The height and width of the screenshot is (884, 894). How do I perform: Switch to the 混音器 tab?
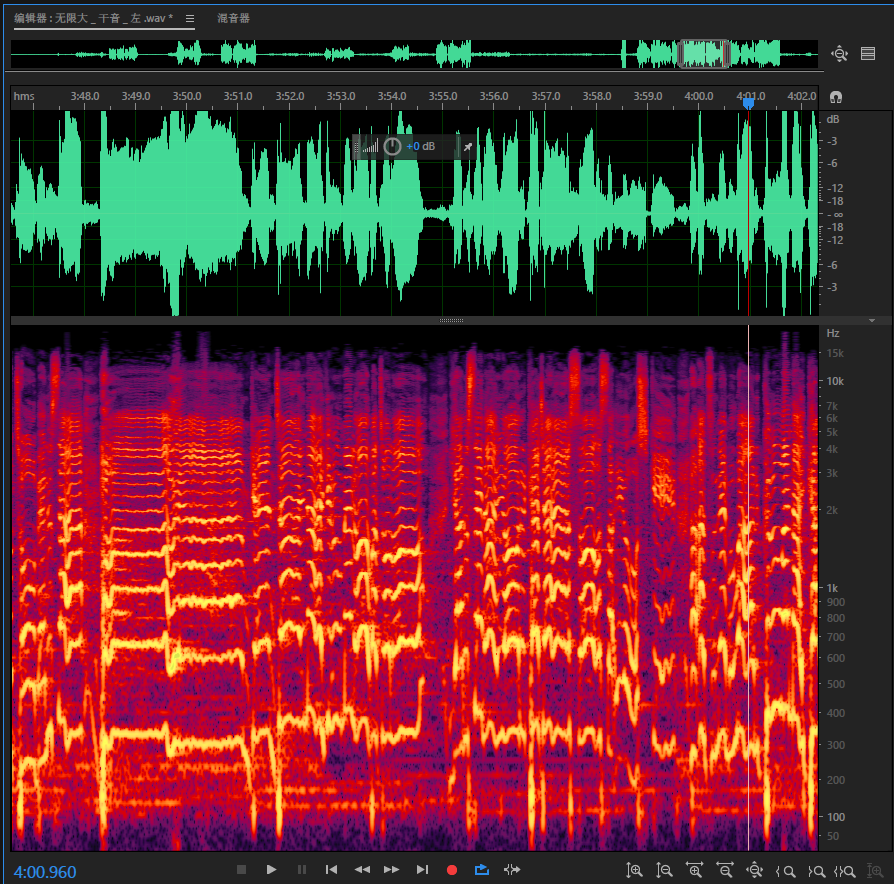pyautogui.click(x=233, y=18)
